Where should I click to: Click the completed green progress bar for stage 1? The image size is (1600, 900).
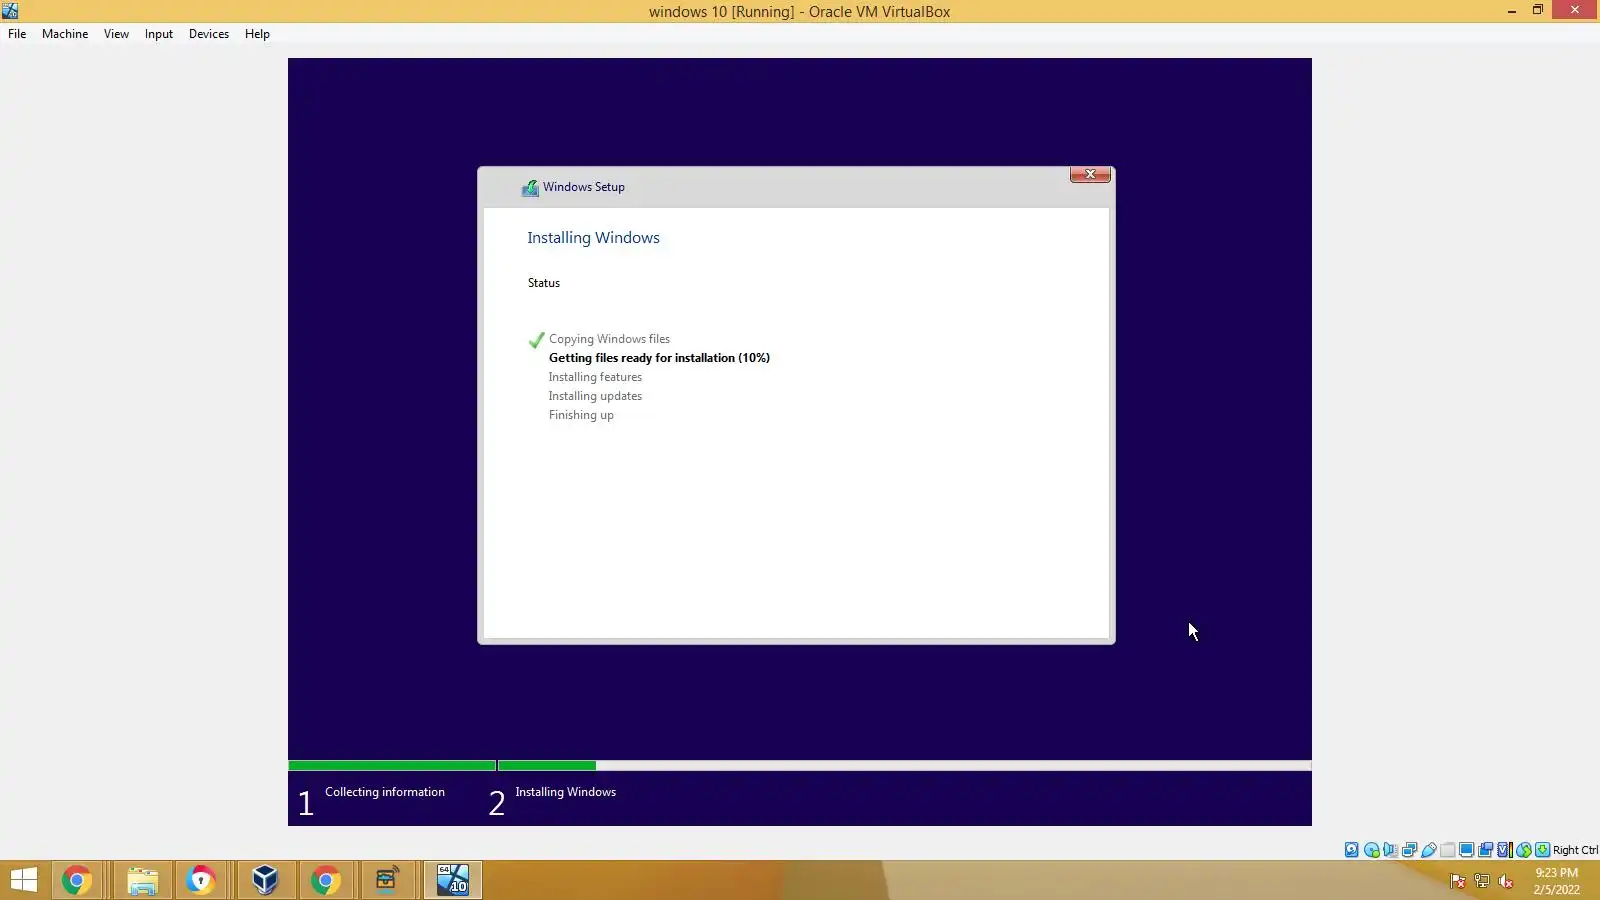tap(392, 766)
